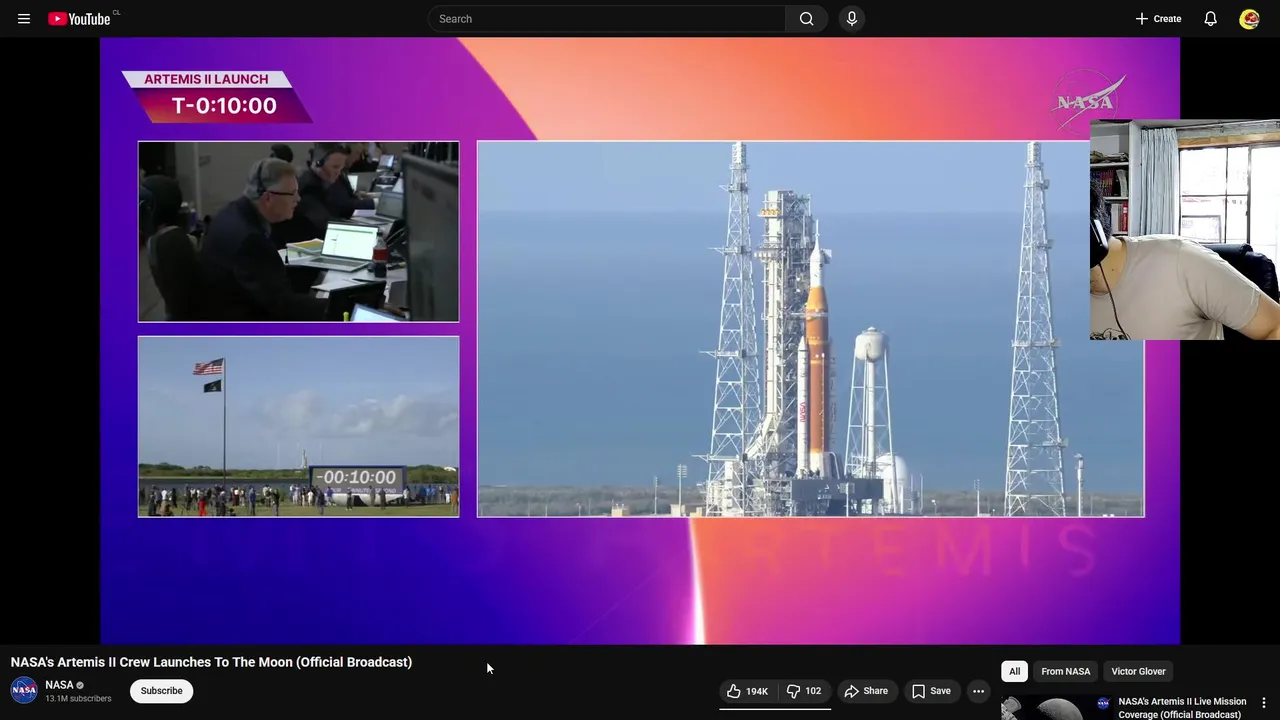Select the All filter chip
This screenshot has width=1280, height=720.
(x=1014, y=672)
